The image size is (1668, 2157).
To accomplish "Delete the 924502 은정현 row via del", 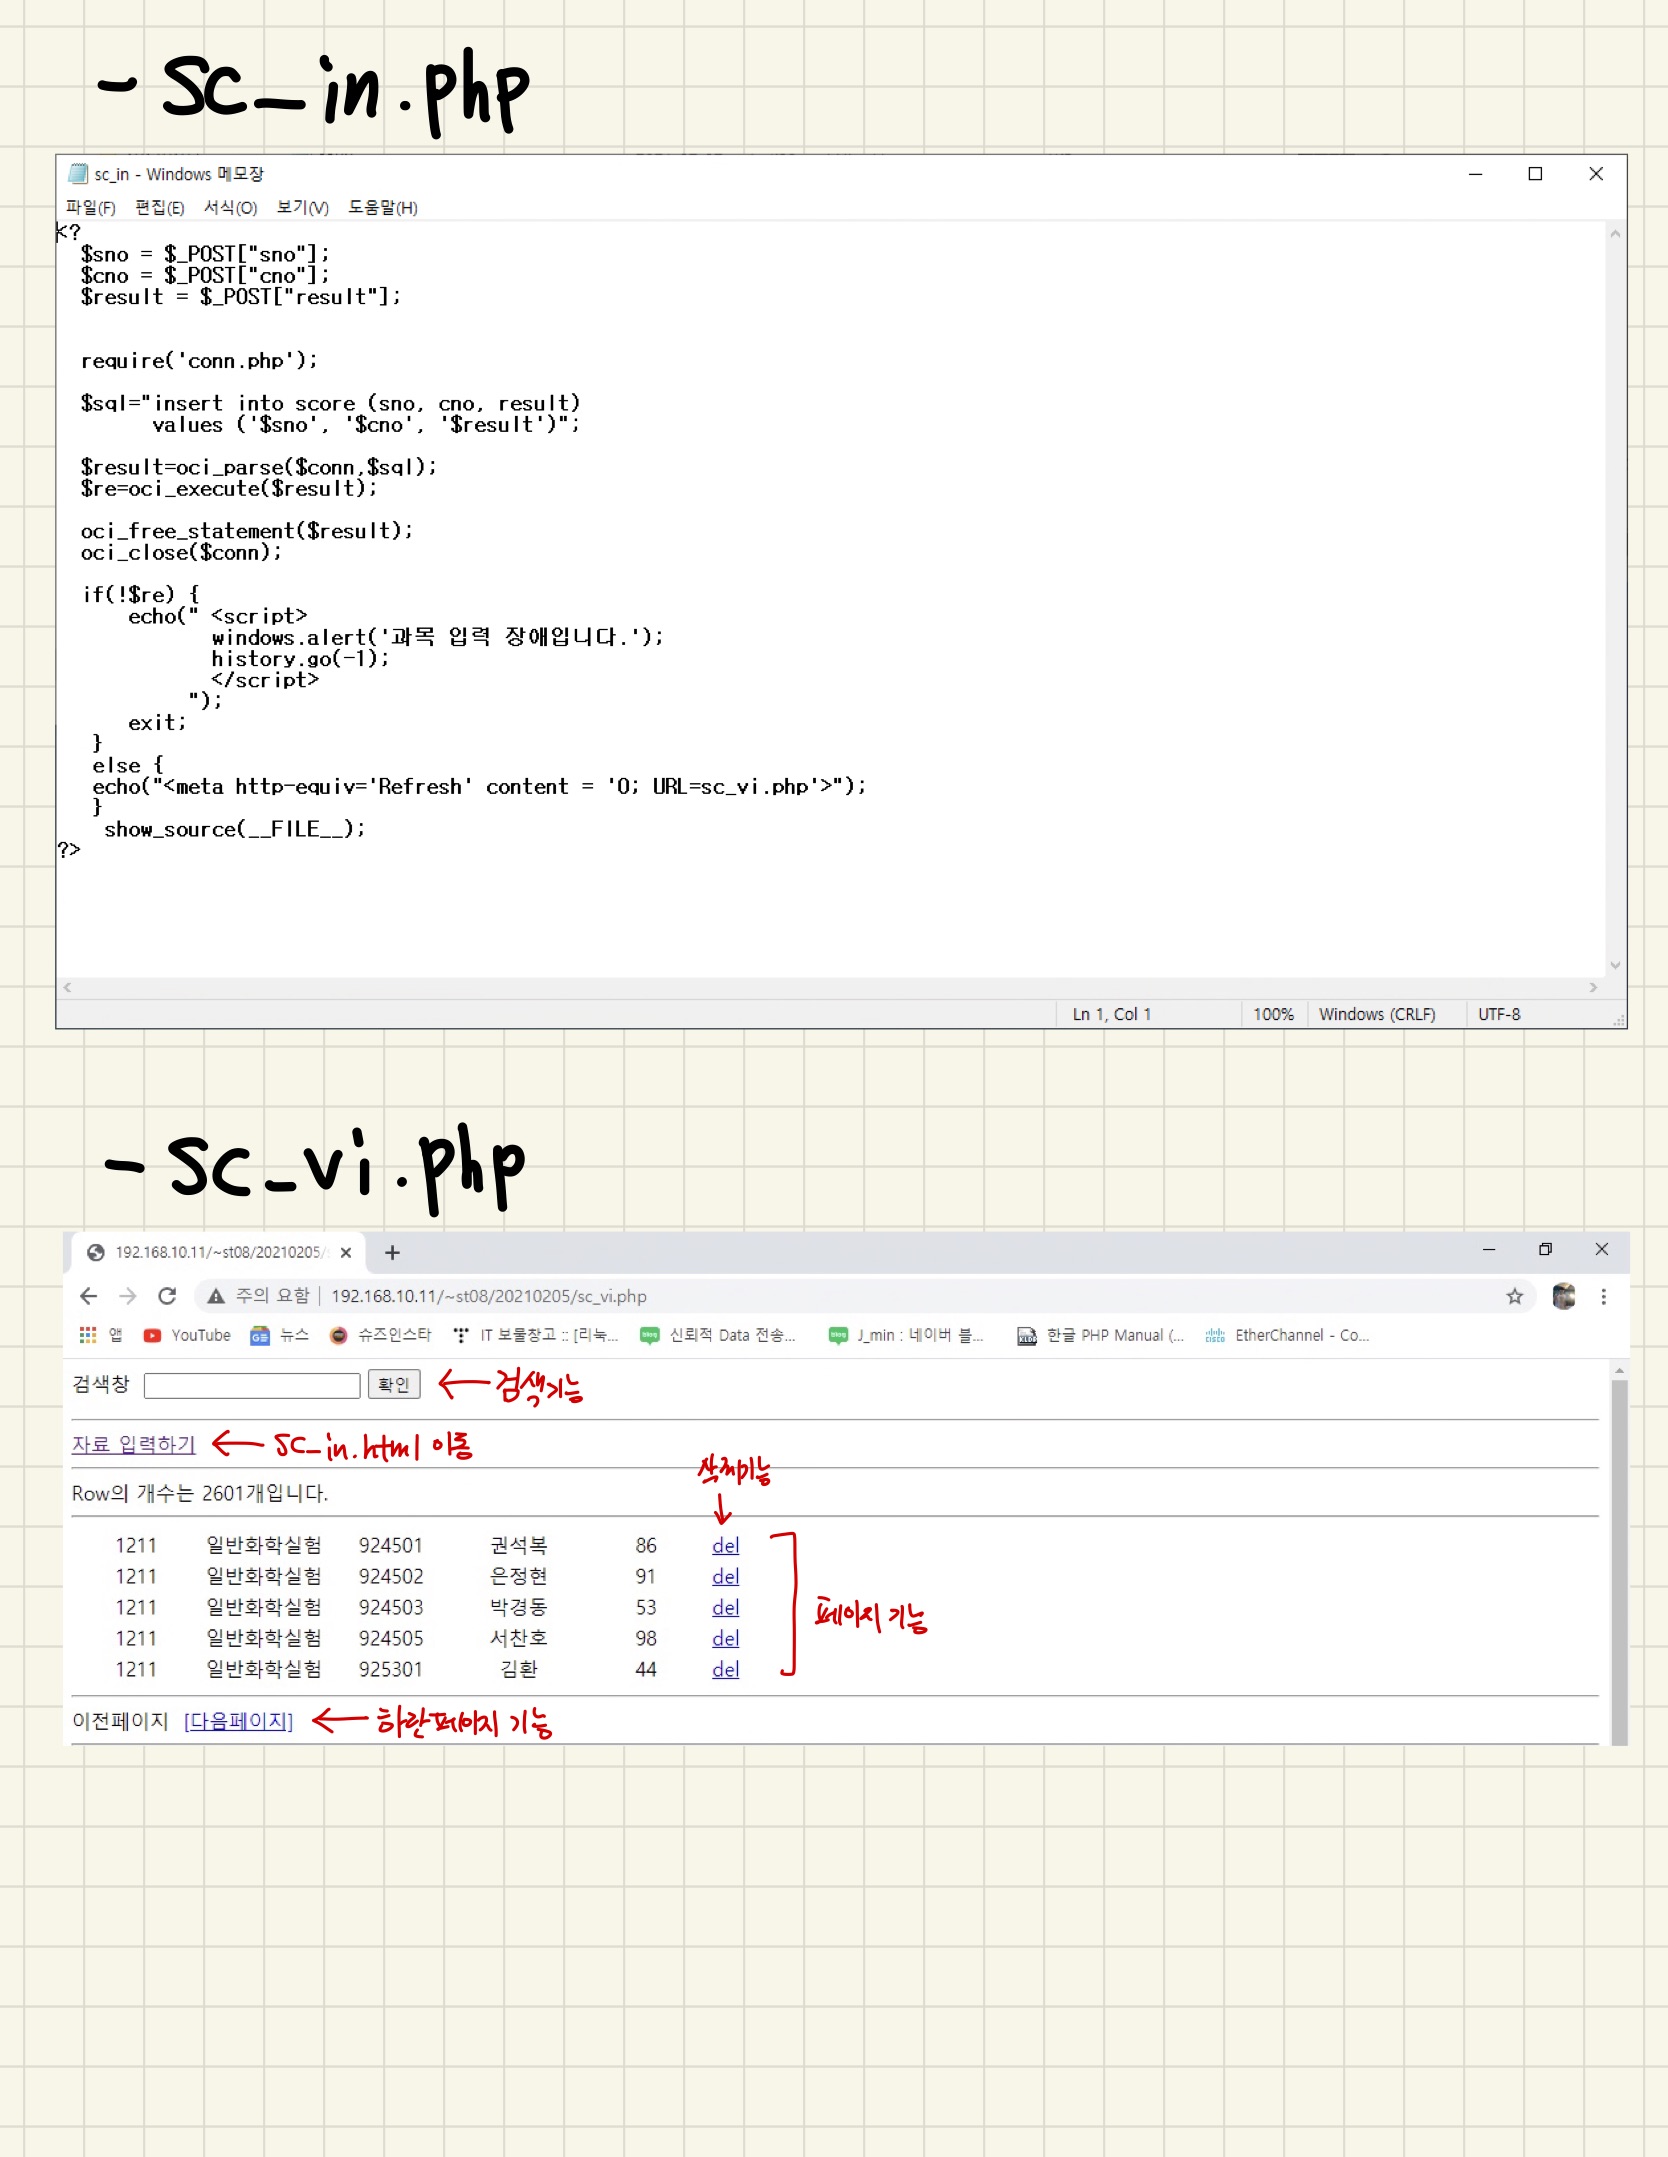I will coord(725,1576).
